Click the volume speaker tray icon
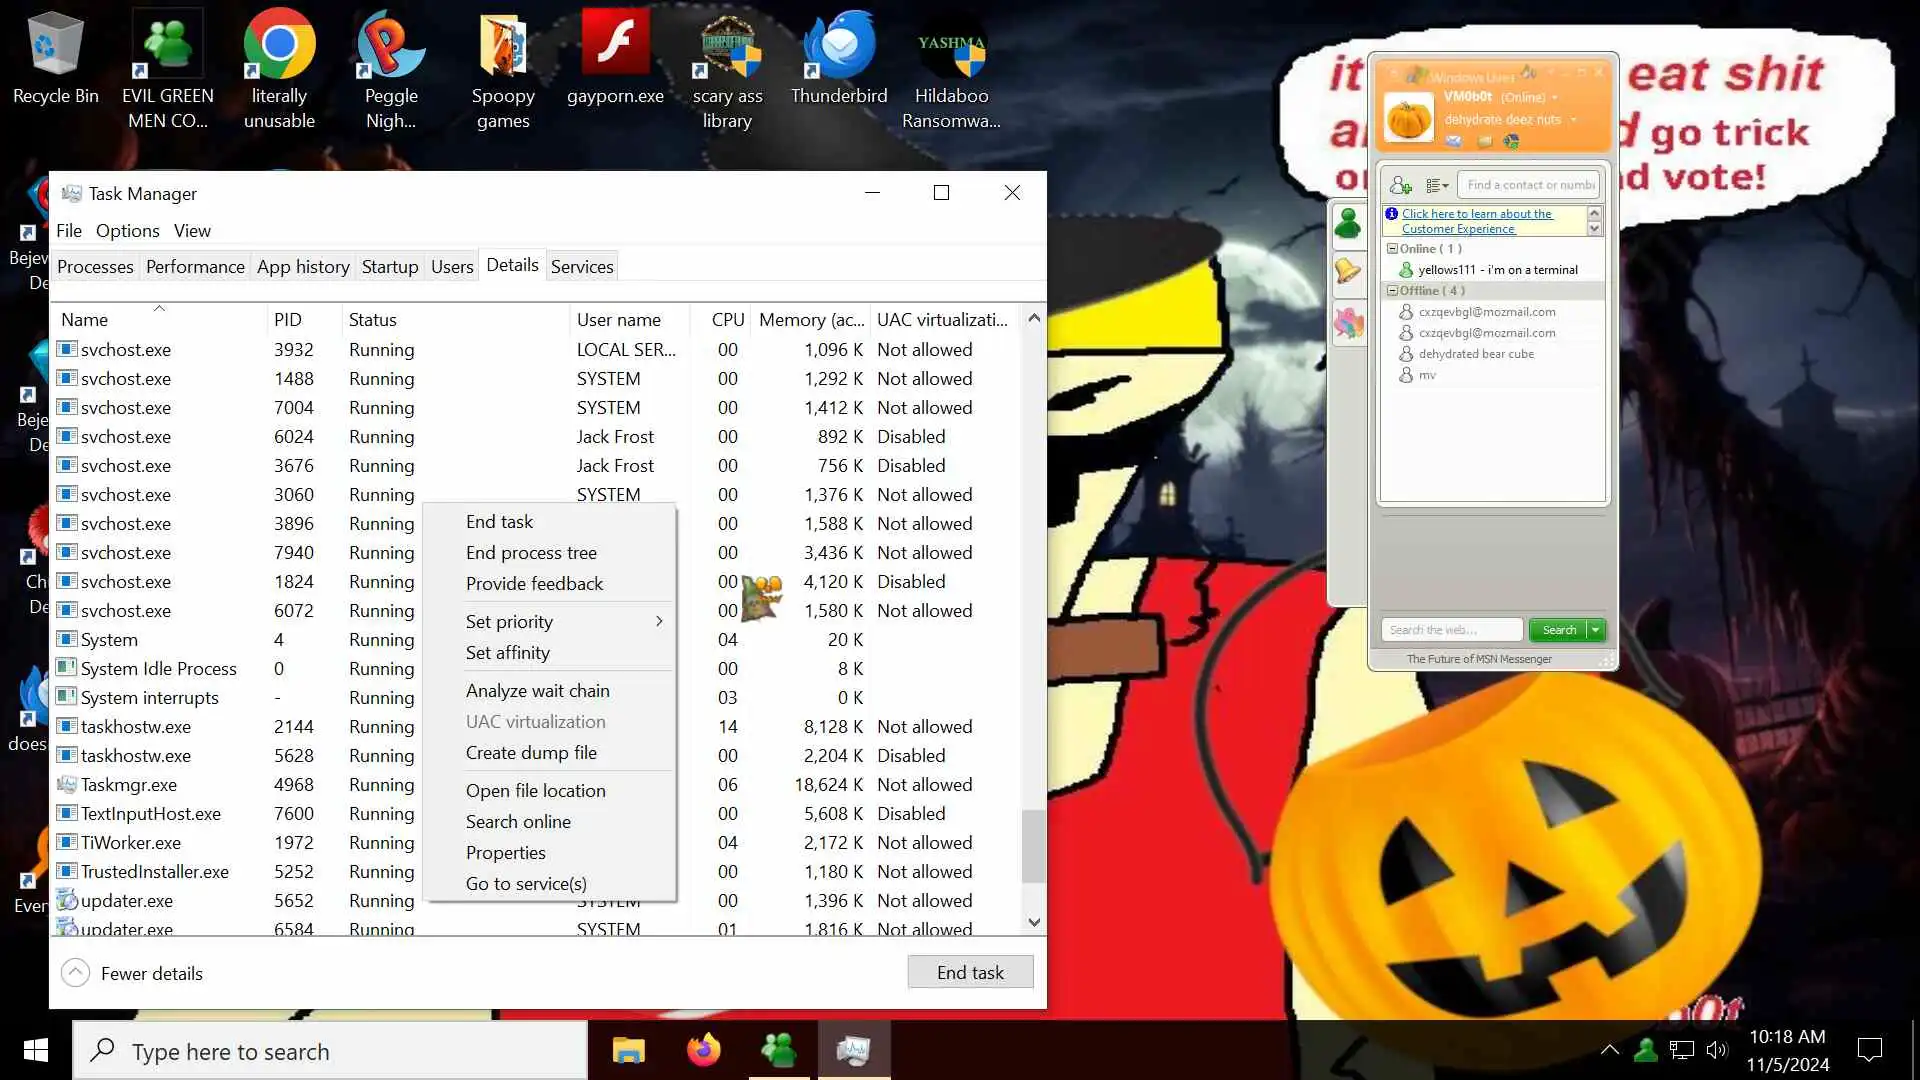The image size is (1920, 1080). (1716, 1050)
